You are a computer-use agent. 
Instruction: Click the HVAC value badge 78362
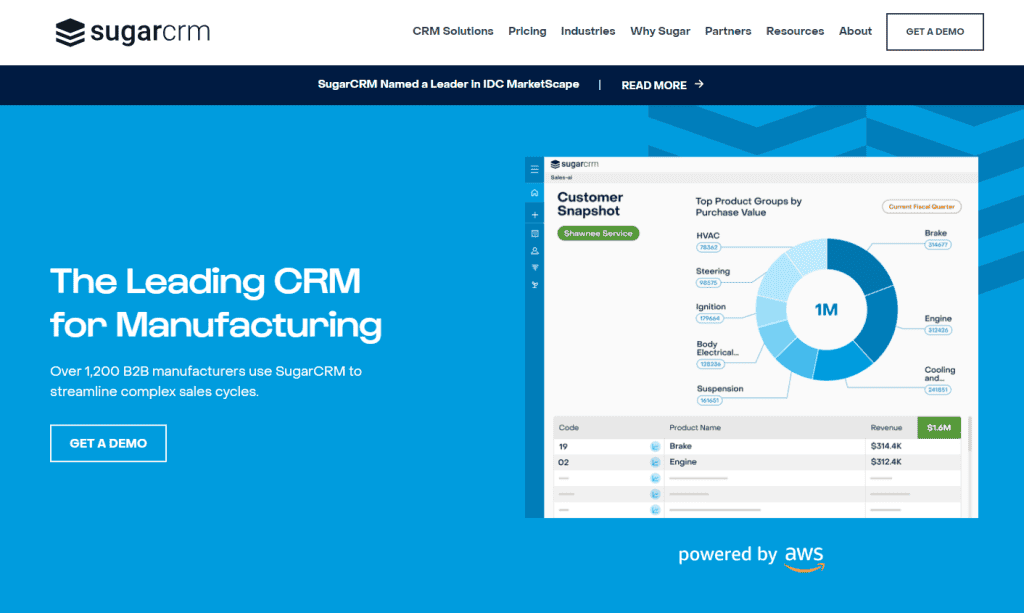point(708,247)
